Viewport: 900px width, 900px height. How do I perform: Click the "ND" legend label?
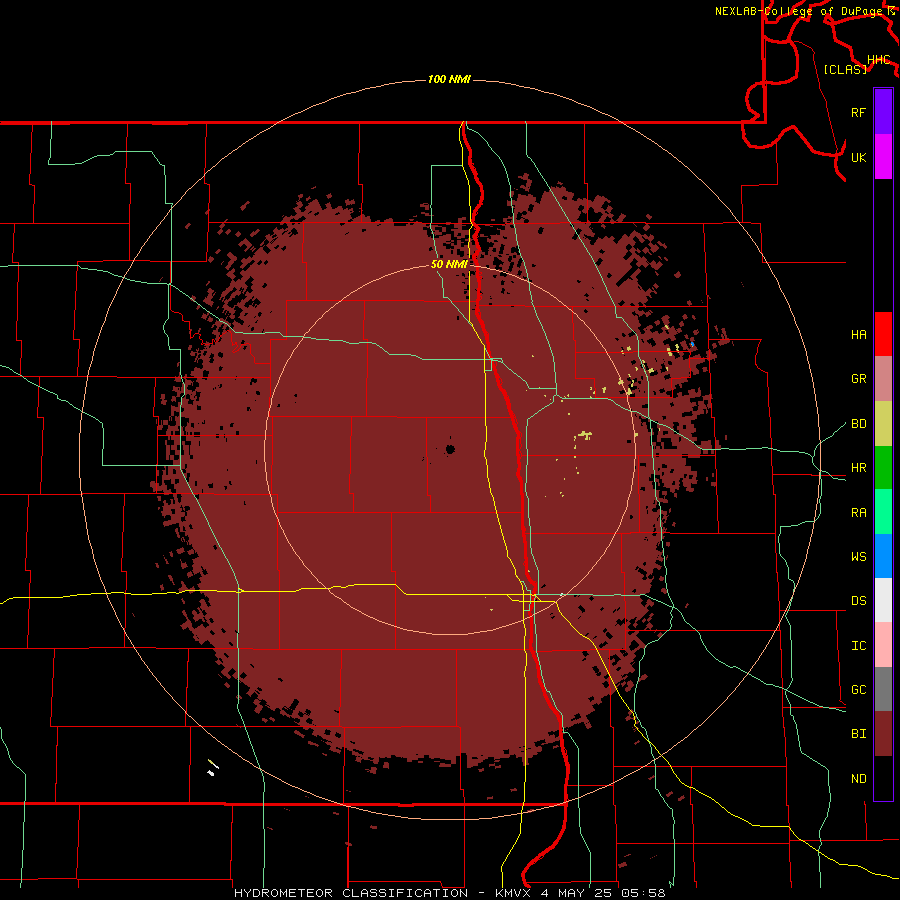pos(858,779)
